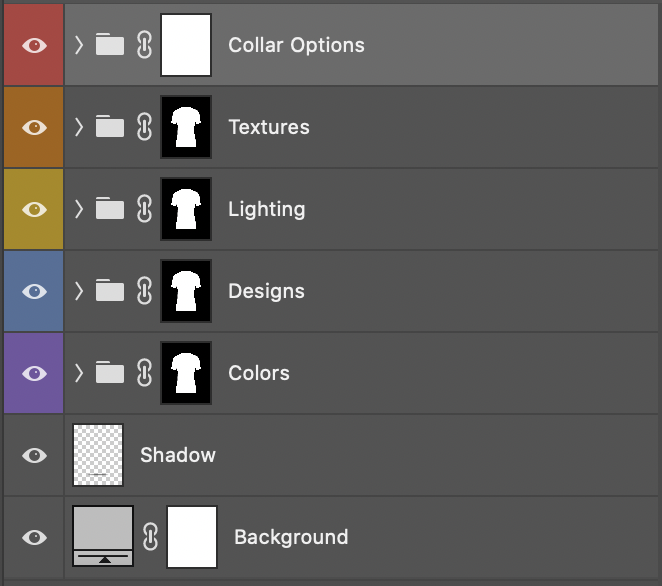Screen dimensions: 662x586
Task: Click the chain link icon on Collar Options
Action: coord(144,45)
